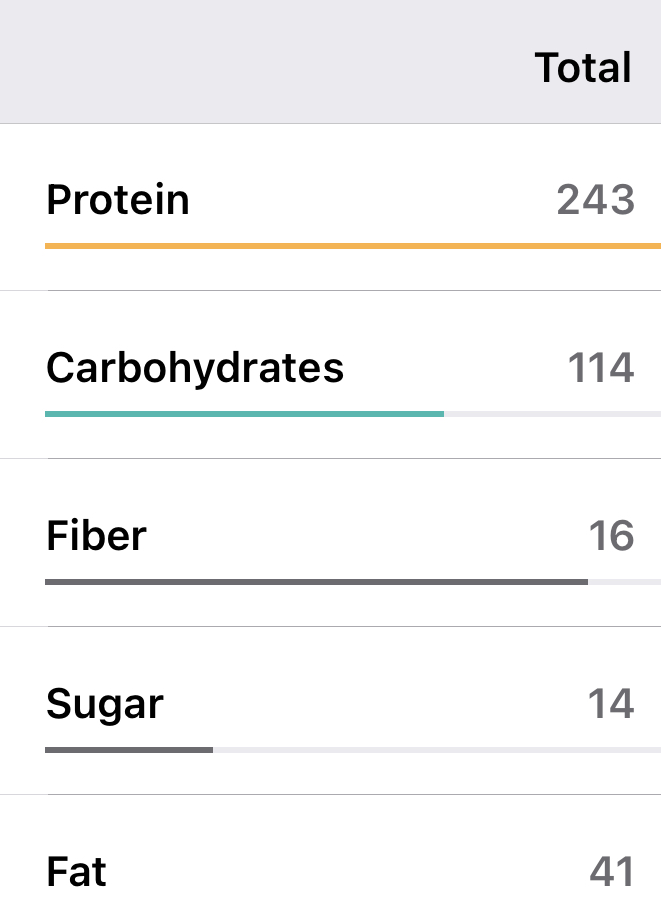Click blank space between Sugar label and value

(x=375, y=704)
